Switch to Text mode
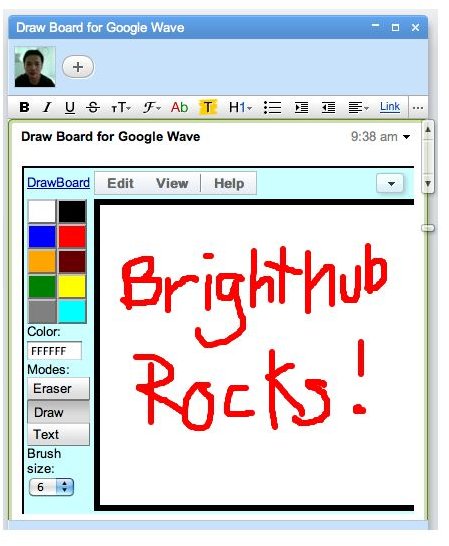This screenshot has height=546, width=449. (59, 435)
